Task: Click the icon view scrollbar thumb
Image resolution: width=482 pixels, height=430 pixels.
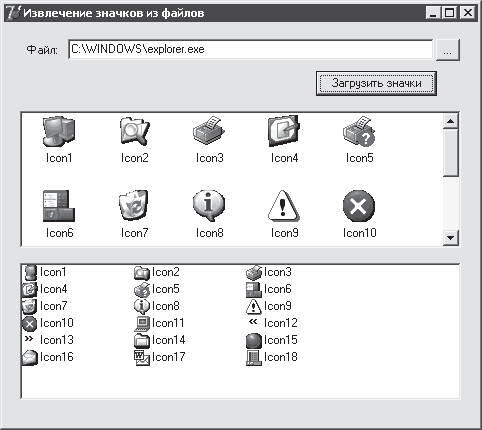Action: click(451, 153)
